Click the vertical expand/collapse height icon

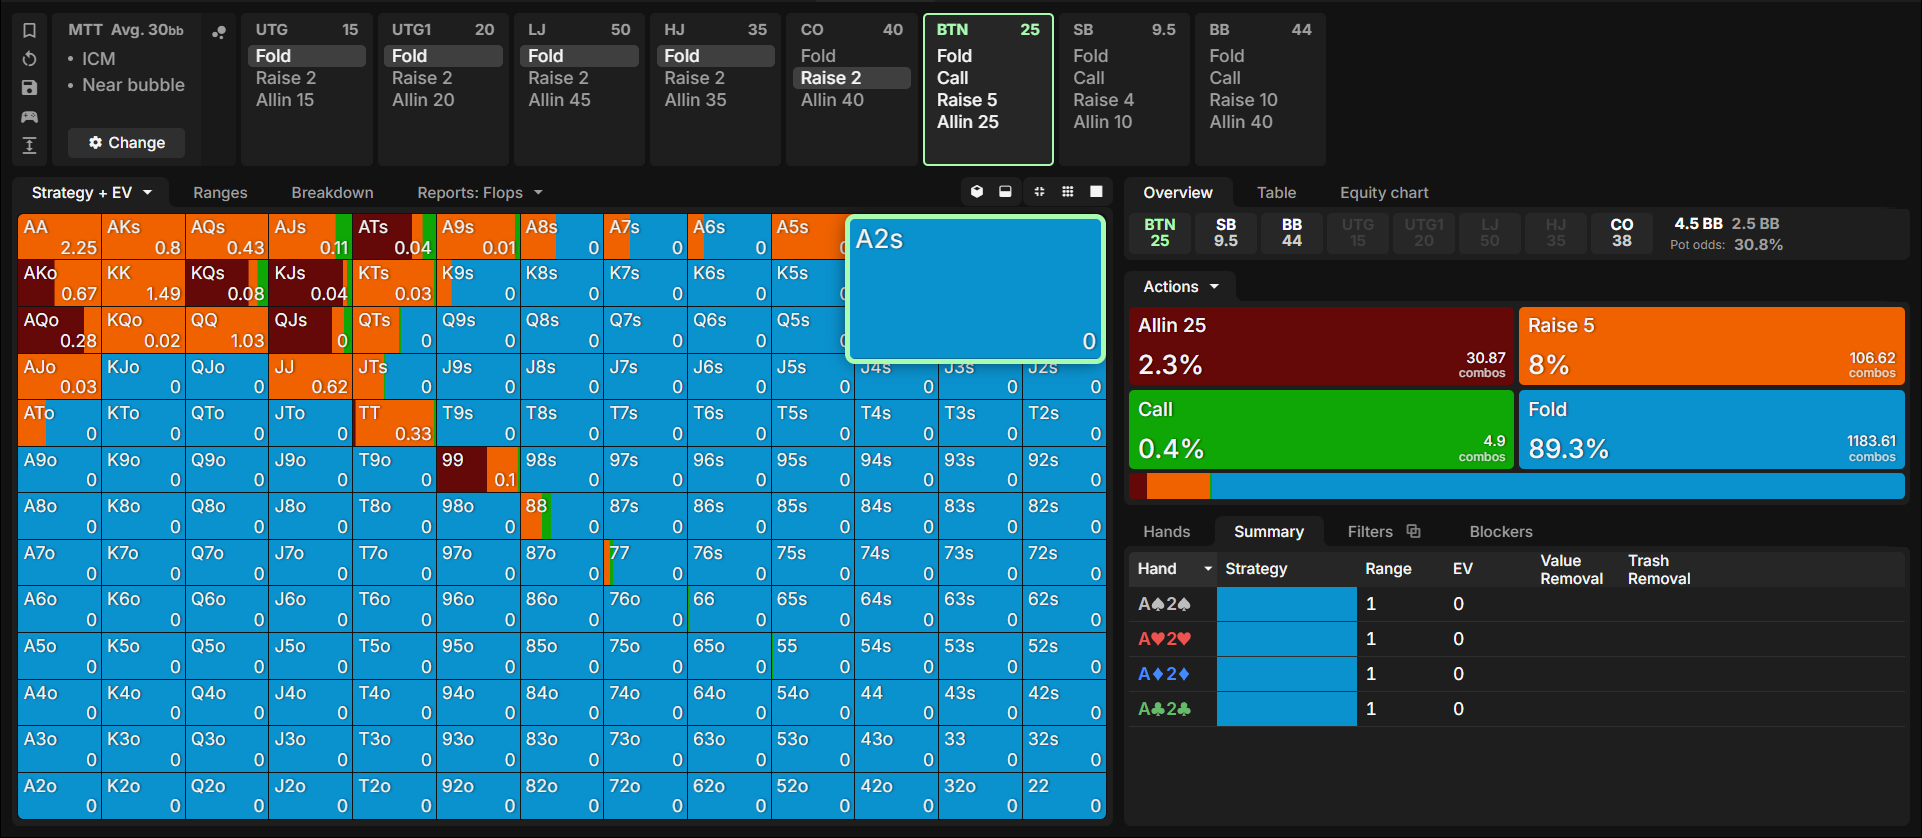(x=29, y=146)
